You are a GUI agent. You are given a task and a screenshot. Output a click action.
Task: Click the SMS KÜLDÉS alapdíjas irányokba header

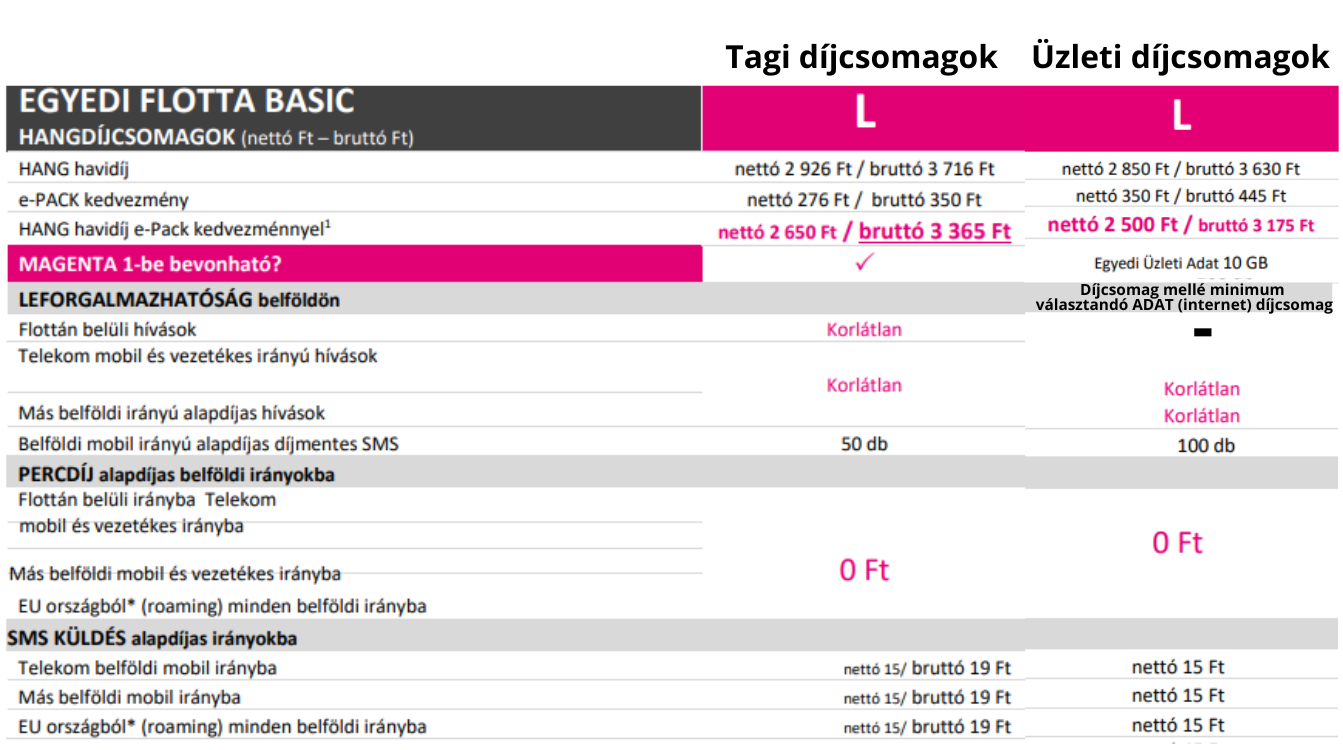(152, 637)
